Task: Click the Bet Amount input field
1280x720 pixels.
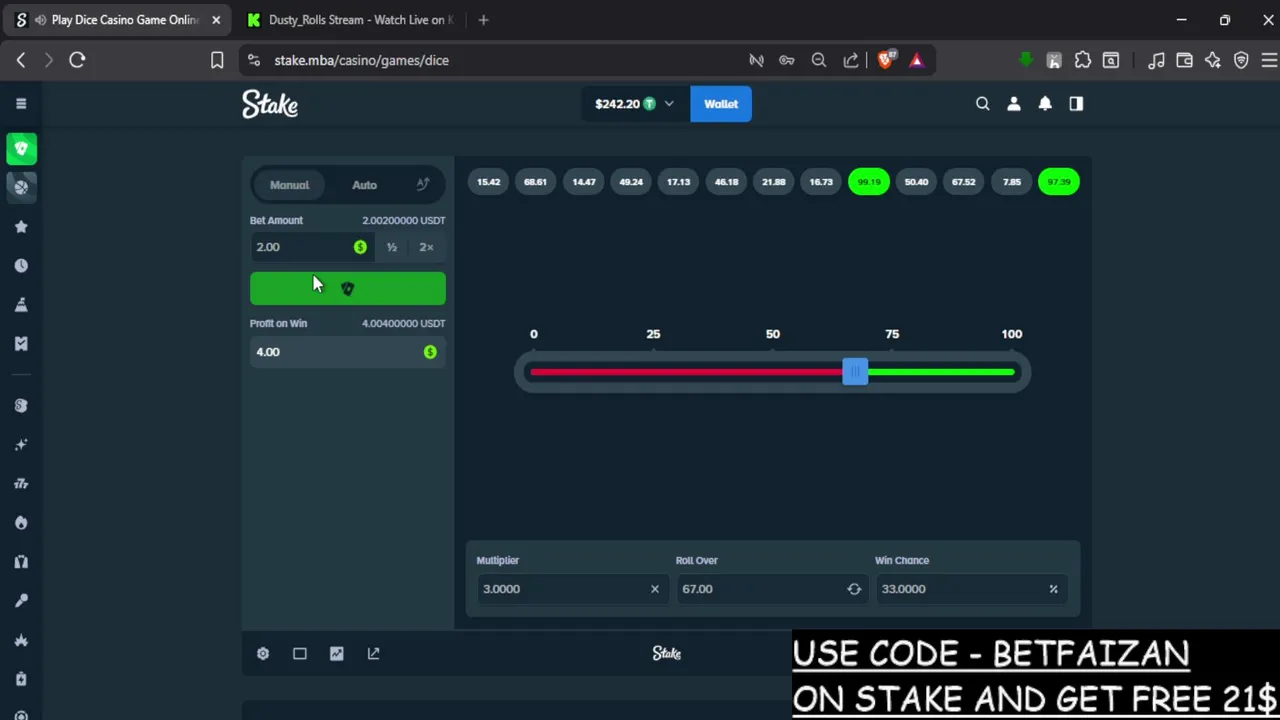Action: [x=311, y=247]
